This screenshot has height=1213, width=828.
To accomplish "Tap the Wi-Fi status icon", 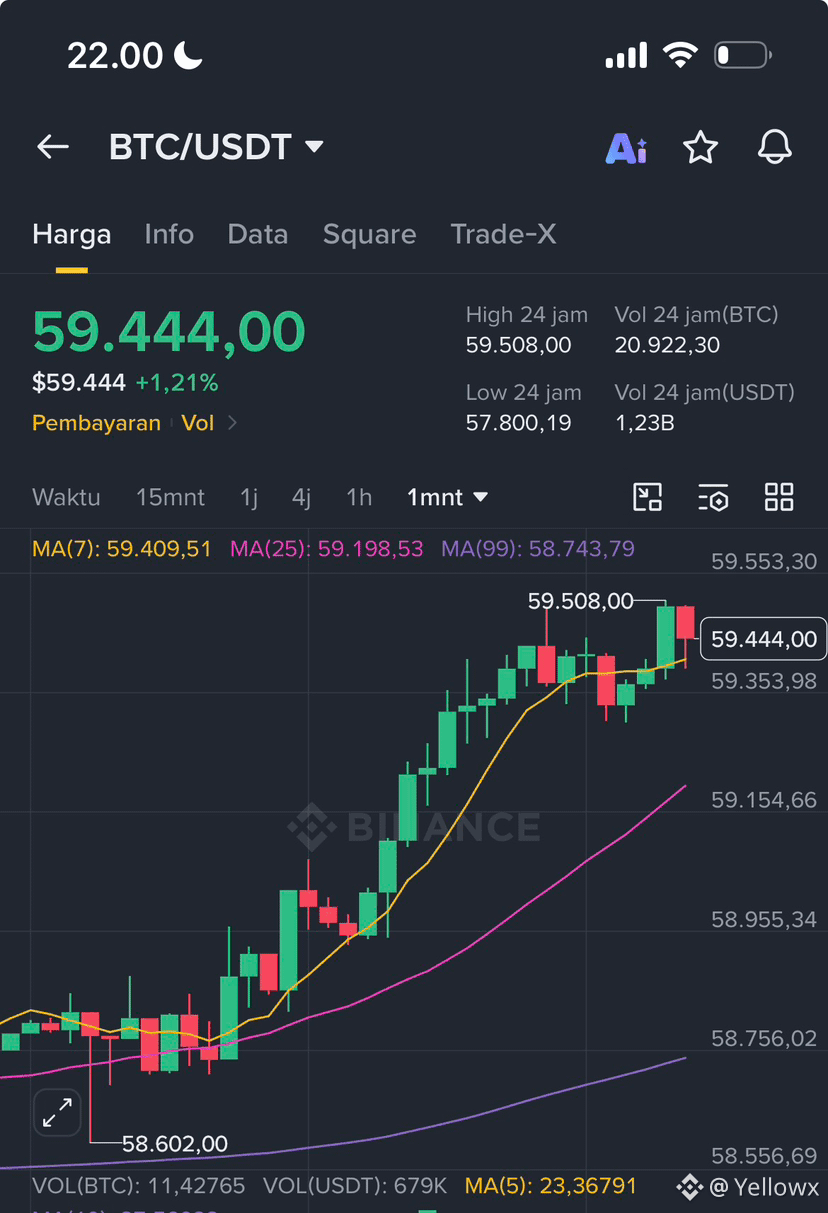I will [680, 55].
